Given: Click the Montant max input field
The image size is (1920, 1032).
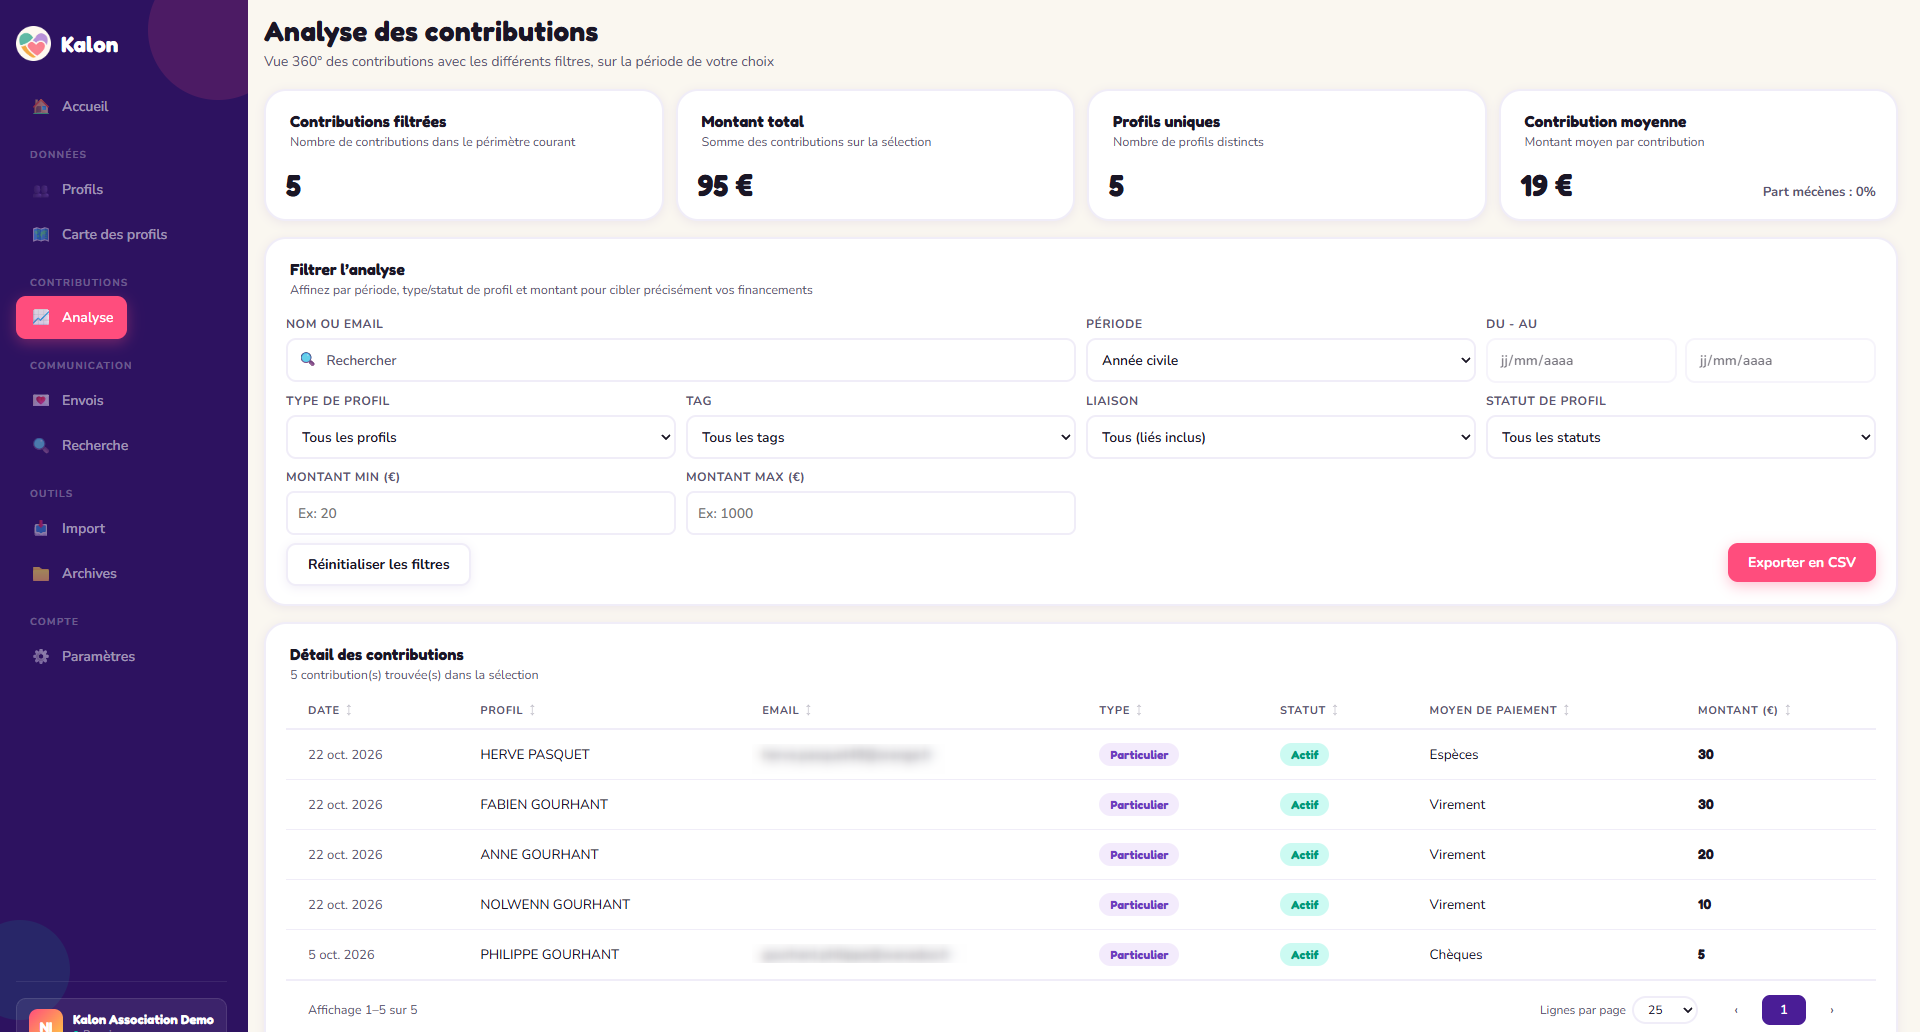Looking at the screenshot, I should point(880,513).
